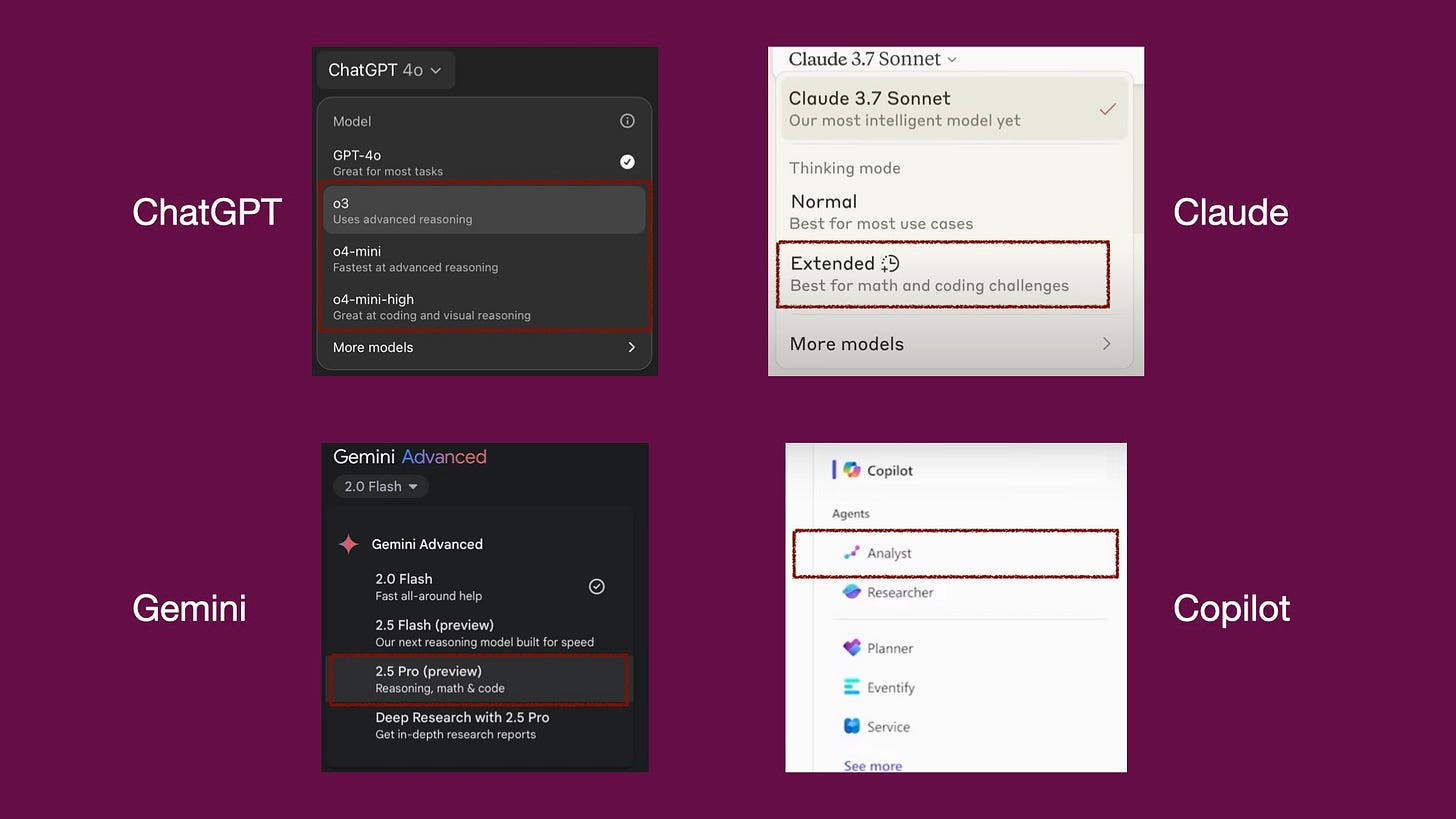Click "Our most intelligent model yet" text
The image size is (1456, 819).
coord(905,121)
